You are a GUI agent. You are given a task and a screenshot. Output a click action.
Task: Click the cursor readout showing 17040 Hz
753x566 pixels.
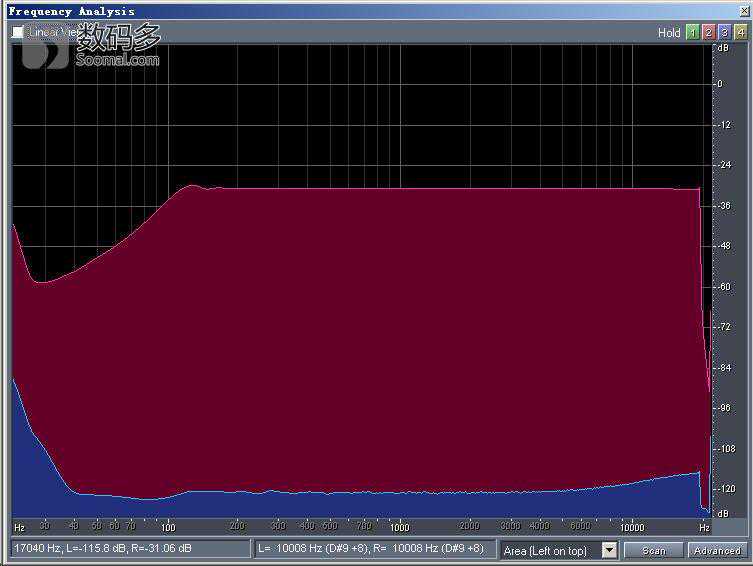(129, 549)
